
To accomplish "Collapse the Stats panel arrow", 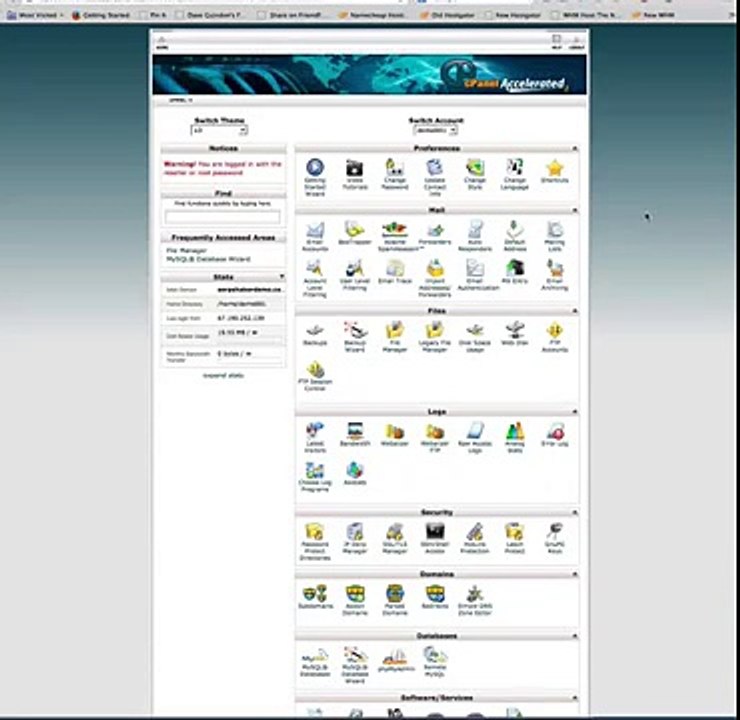I will point(282,276).
